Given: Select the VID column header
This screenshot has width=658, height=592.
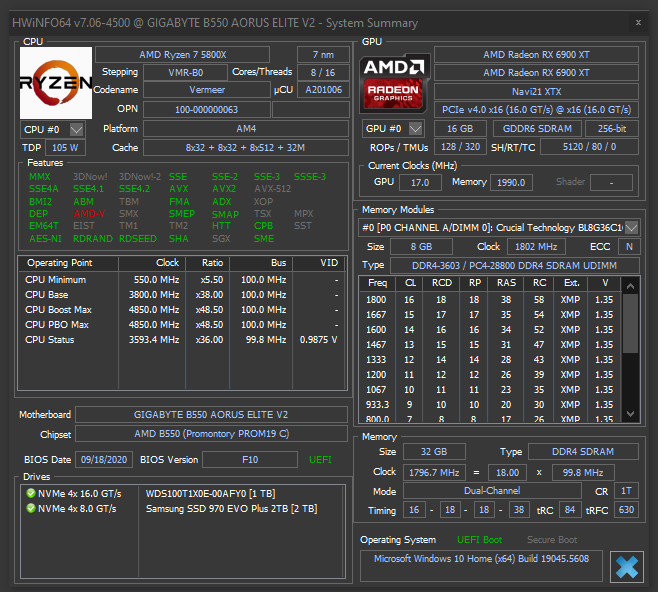Looking at the screenshot, I should tap(319, 263).
